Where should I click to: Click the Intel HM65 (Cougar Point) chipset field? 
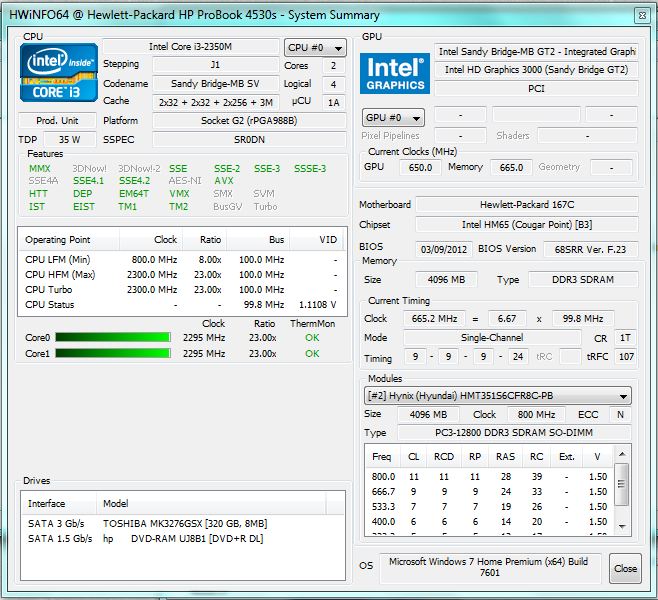(527, 225)
